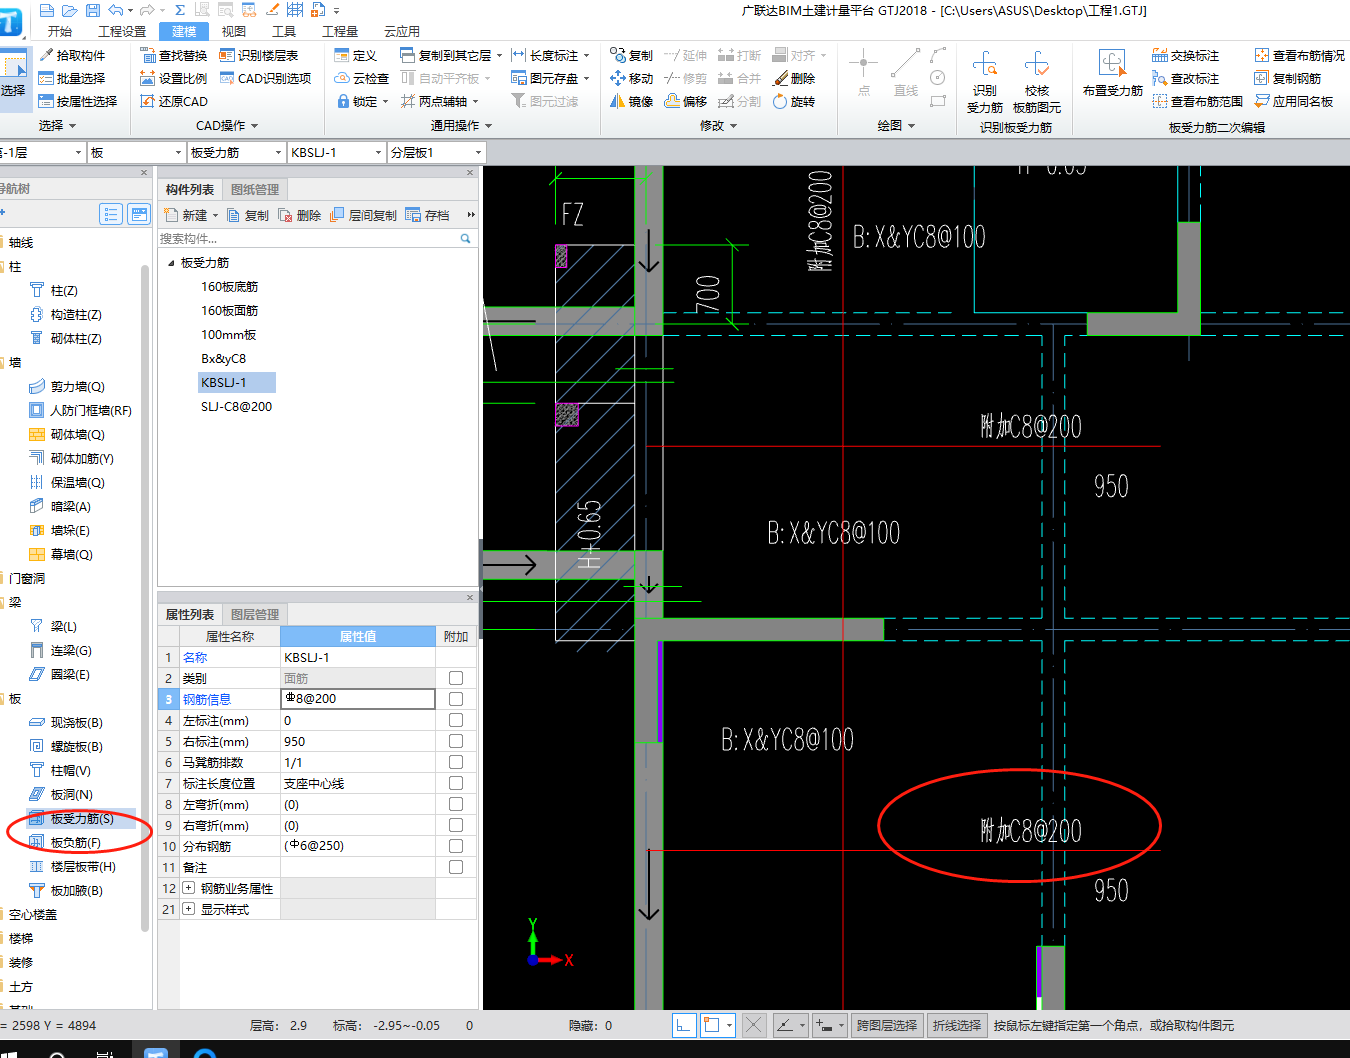The image size is (1350, 1058).
Task: Click the Undo arrow icon
Action: 116,10
